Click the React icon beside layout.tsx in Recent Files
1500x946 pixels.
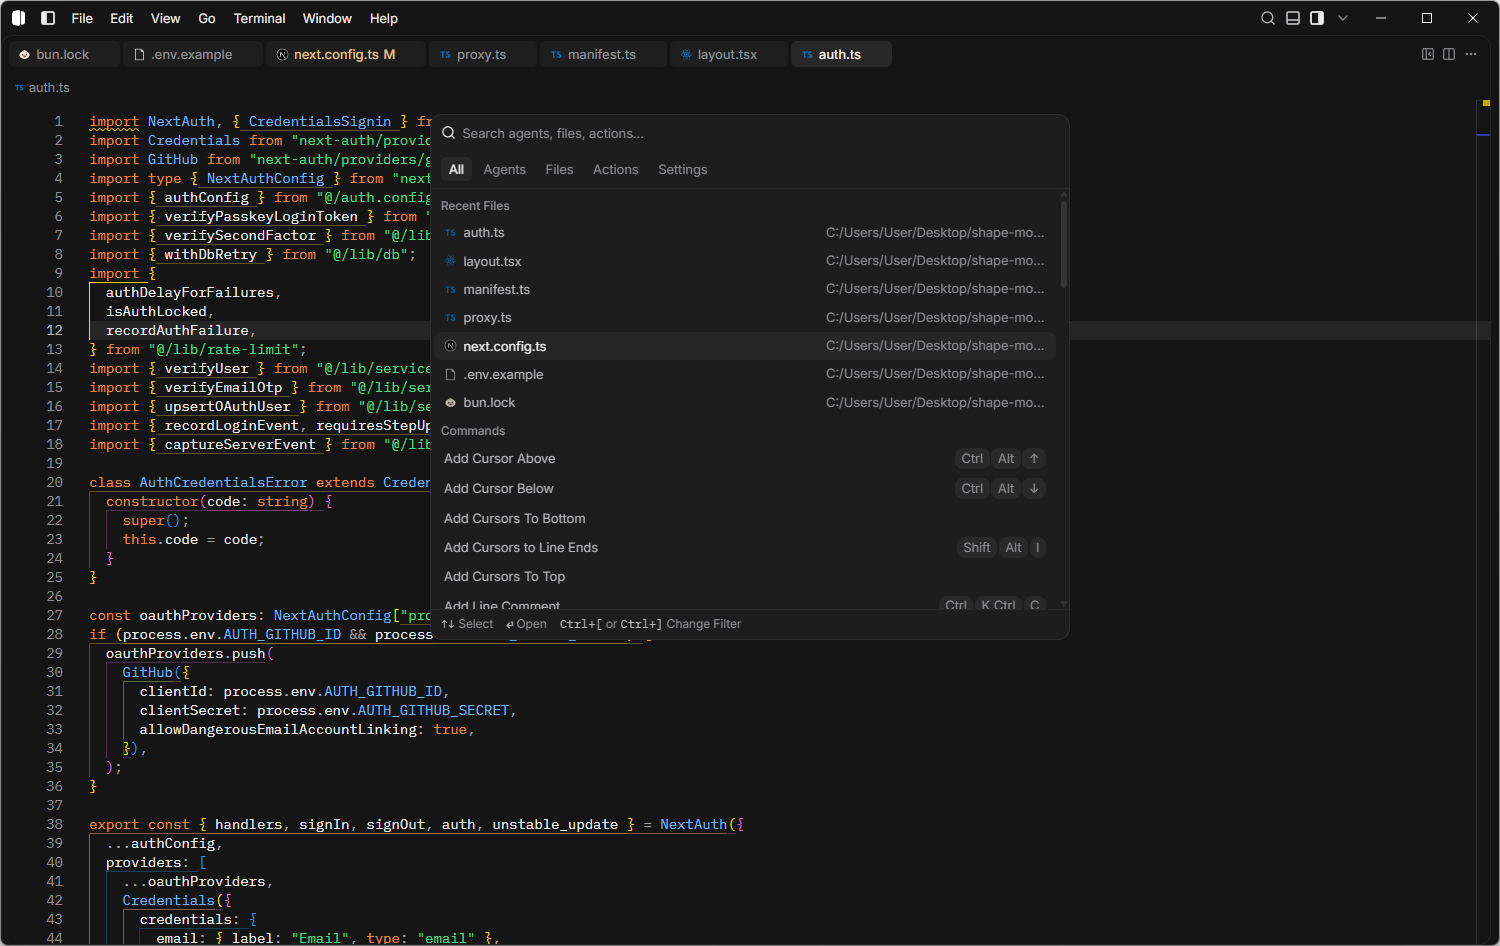coord(451,261)
